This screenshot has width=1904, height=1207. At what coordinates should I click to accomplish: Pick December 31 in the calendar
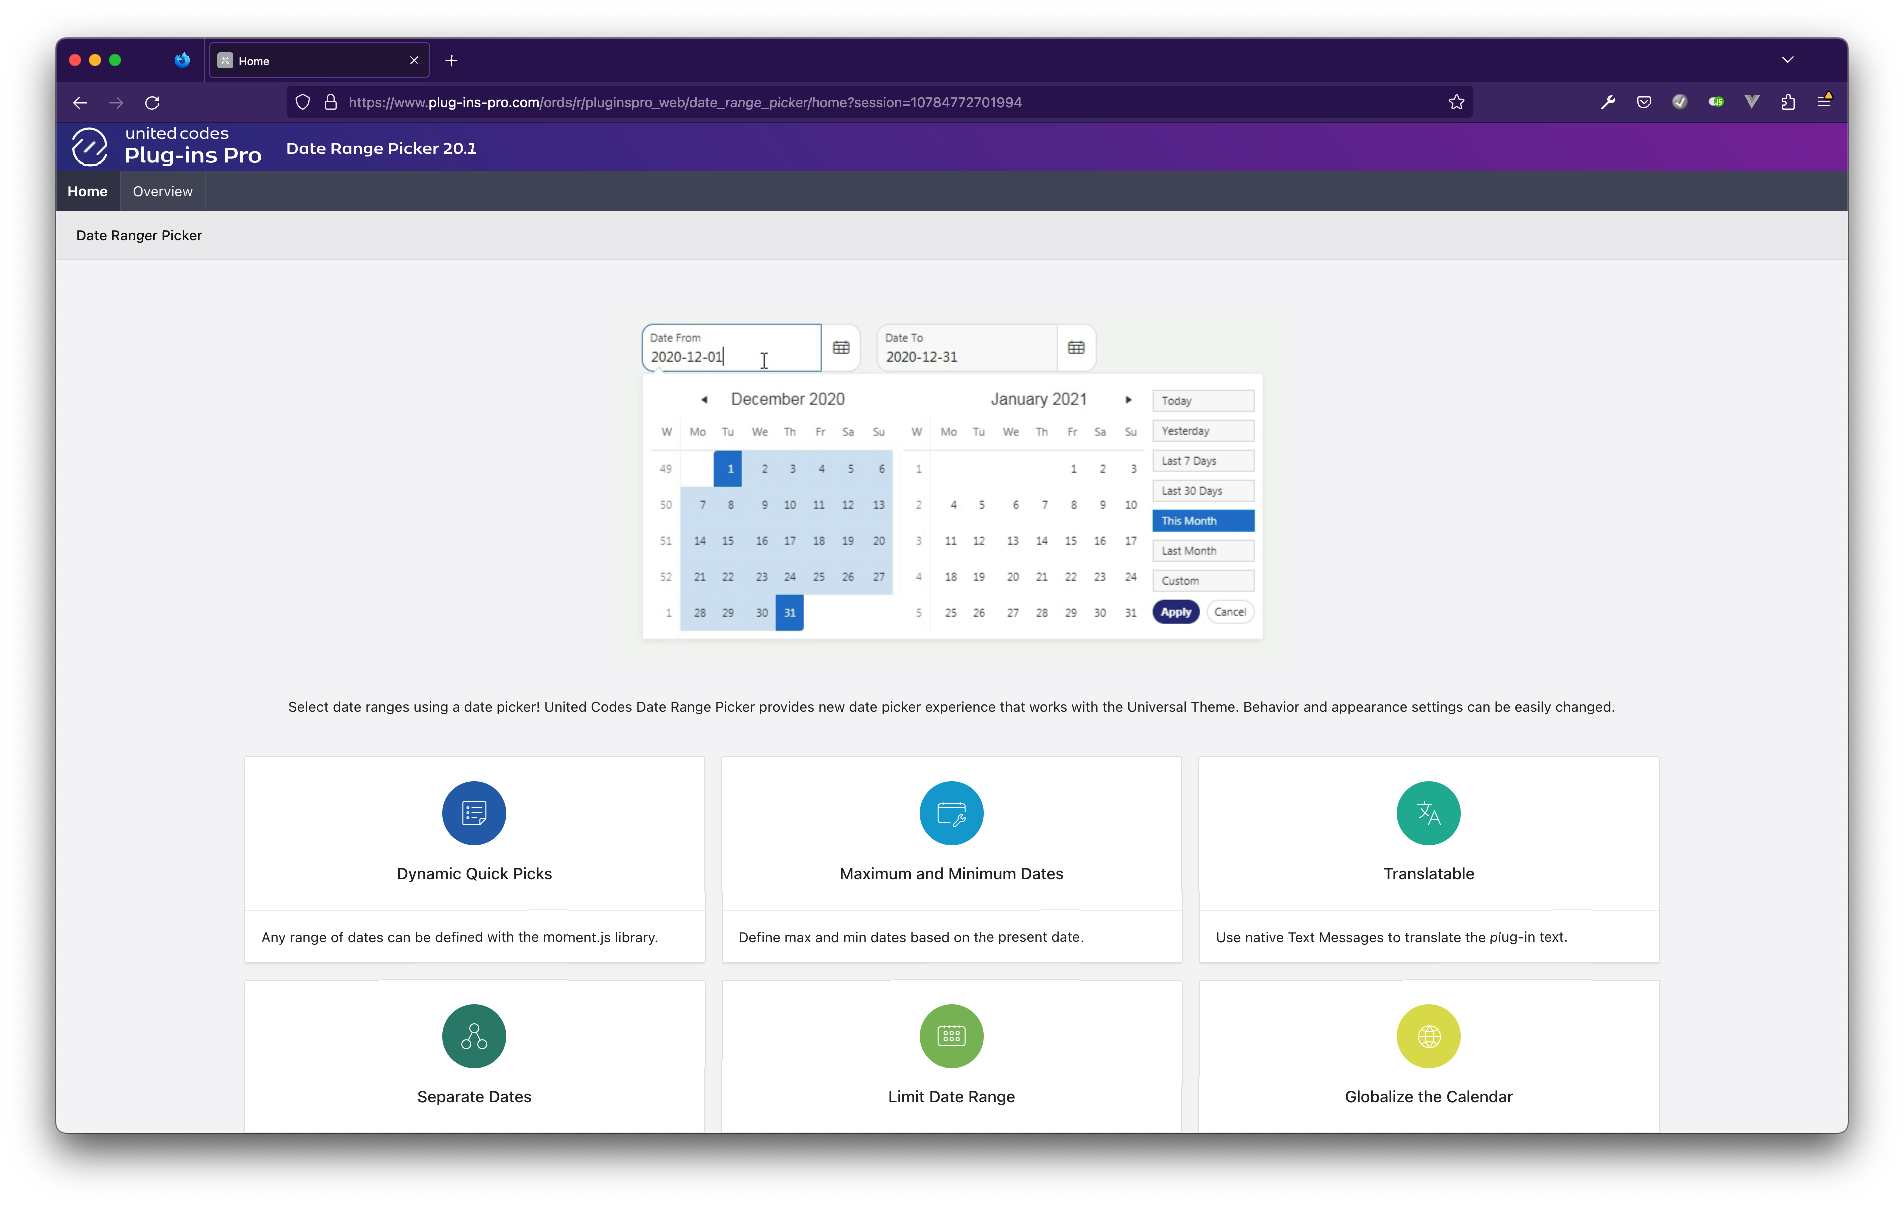pos(790,613)
